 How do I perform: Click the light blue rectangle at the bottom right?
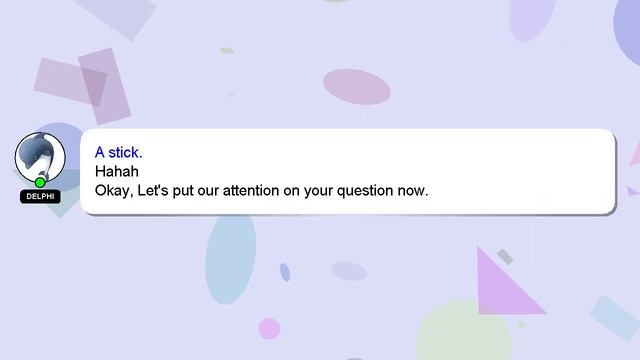614,318
